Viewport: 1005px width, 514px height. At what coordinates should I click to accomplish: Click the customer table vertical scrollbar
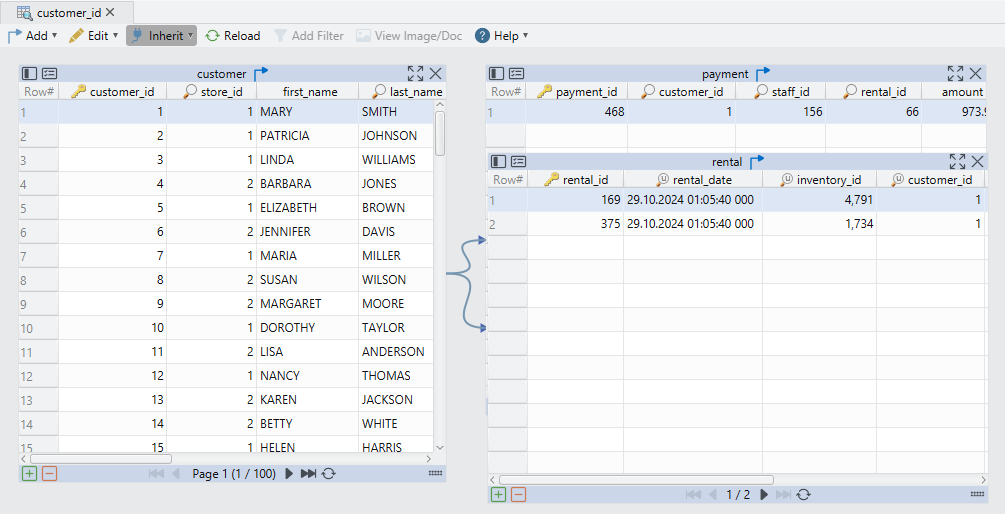[440, 133]
